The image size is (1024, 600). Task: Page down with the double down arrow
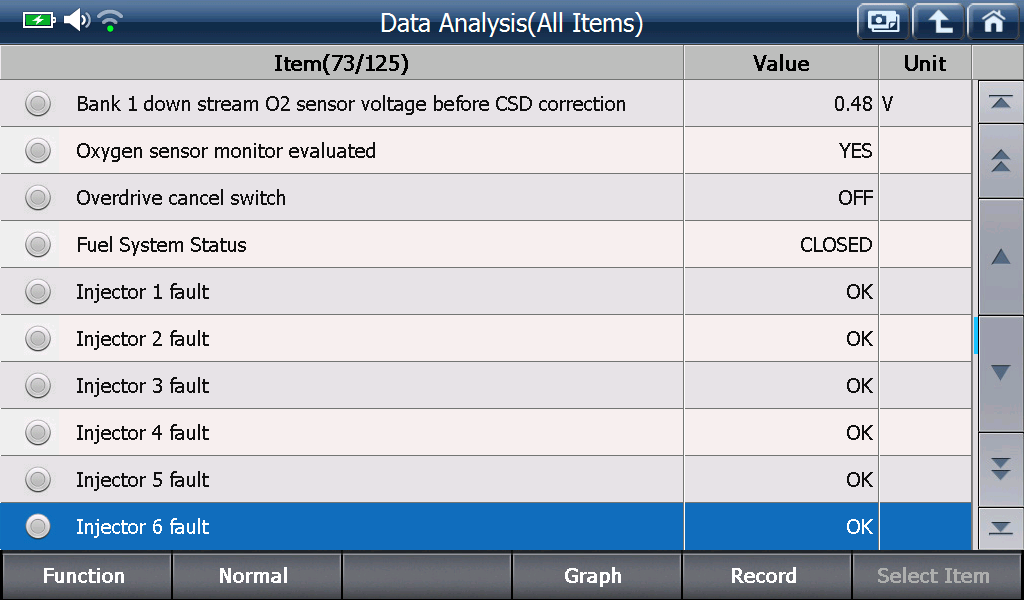[1000, 469]
